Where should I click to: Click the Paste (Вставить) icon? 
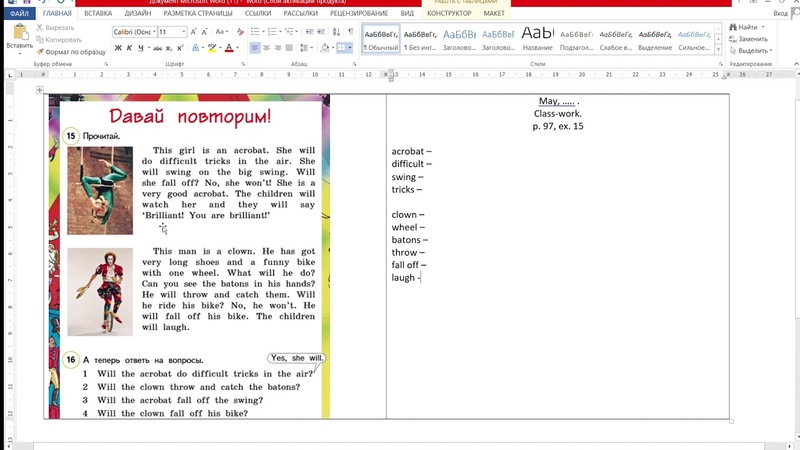[x=18, y=35]
